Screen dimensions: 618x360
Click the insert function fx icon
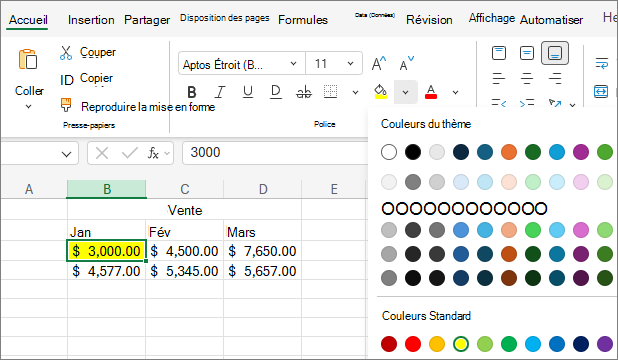(x=153, y=153)
